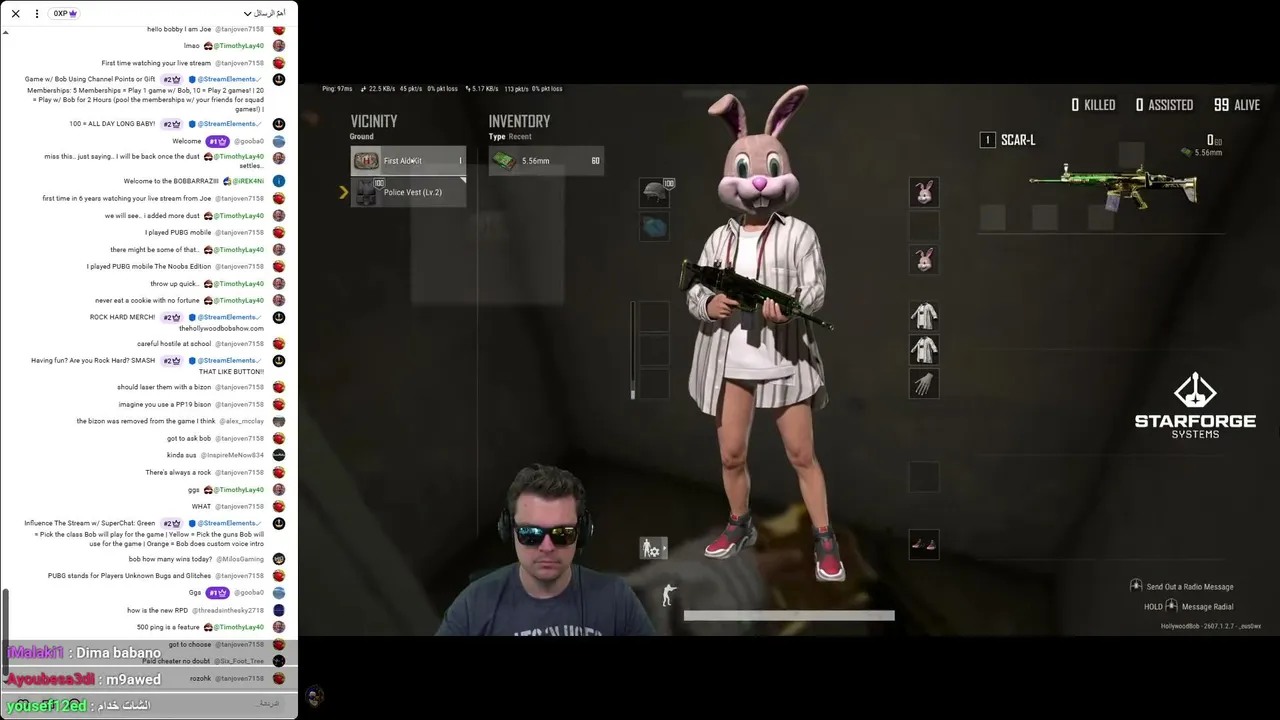Open the @InspireMeNow834 chat username
This screenshot has width=1280, height=720.
pyautogui.click(x=233, y=456)
